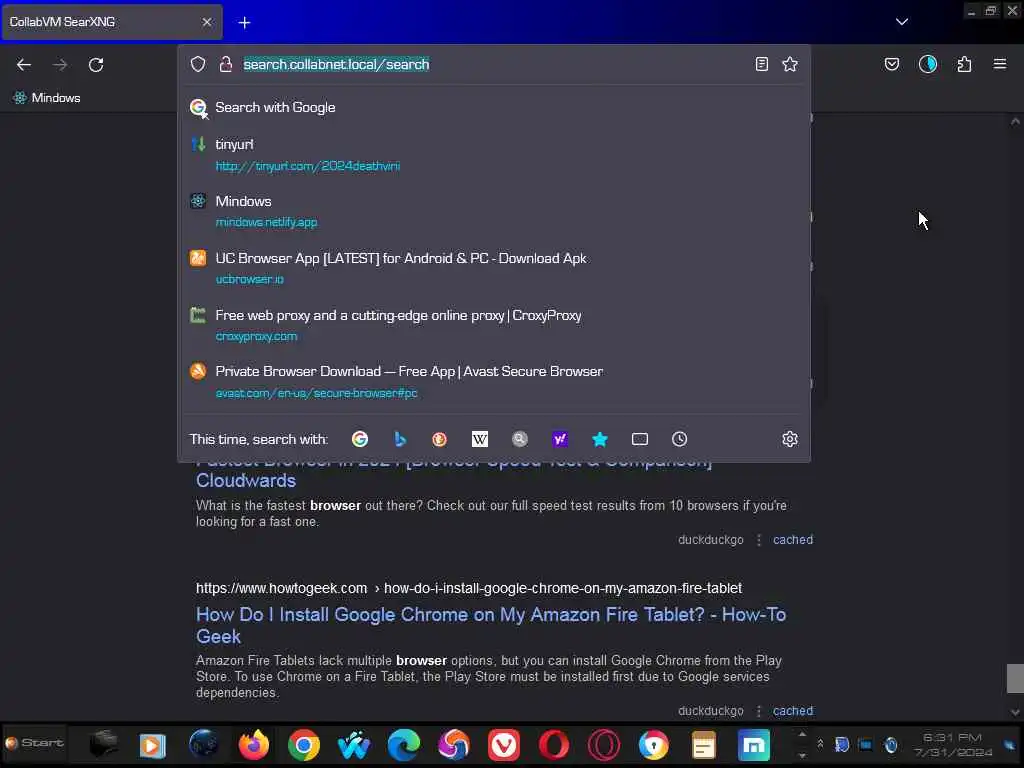The width and height of the screenshot is (1024, 768).
Task: Select the Mindows netlify suggestion
Action: (x=494, y=211)
